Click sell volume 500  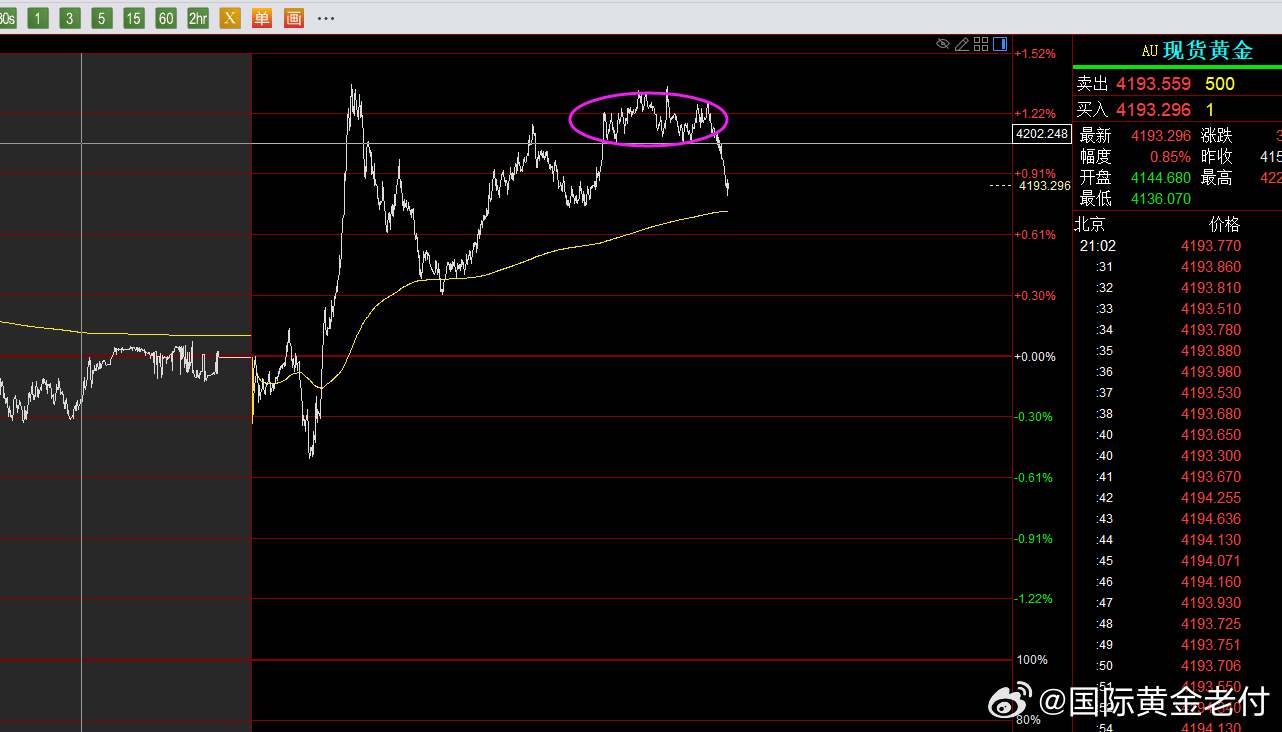click(1220, 84)
